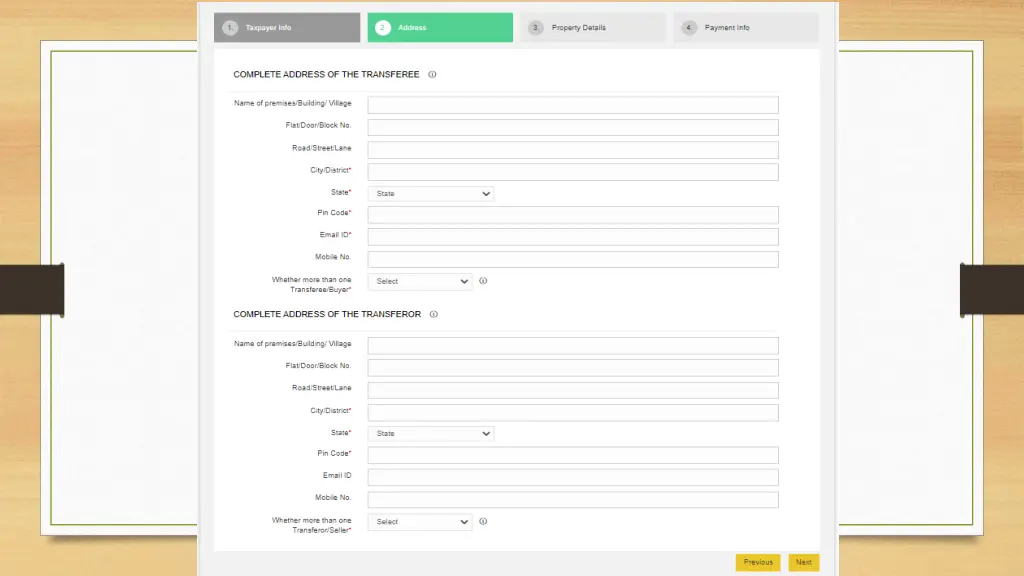The width and height of the screenshot is (1024, 576).
Task: Click 'COMPLETE ADDRESS OF THE TRANSFEROR' heading
Action: [x=327, y=314]
